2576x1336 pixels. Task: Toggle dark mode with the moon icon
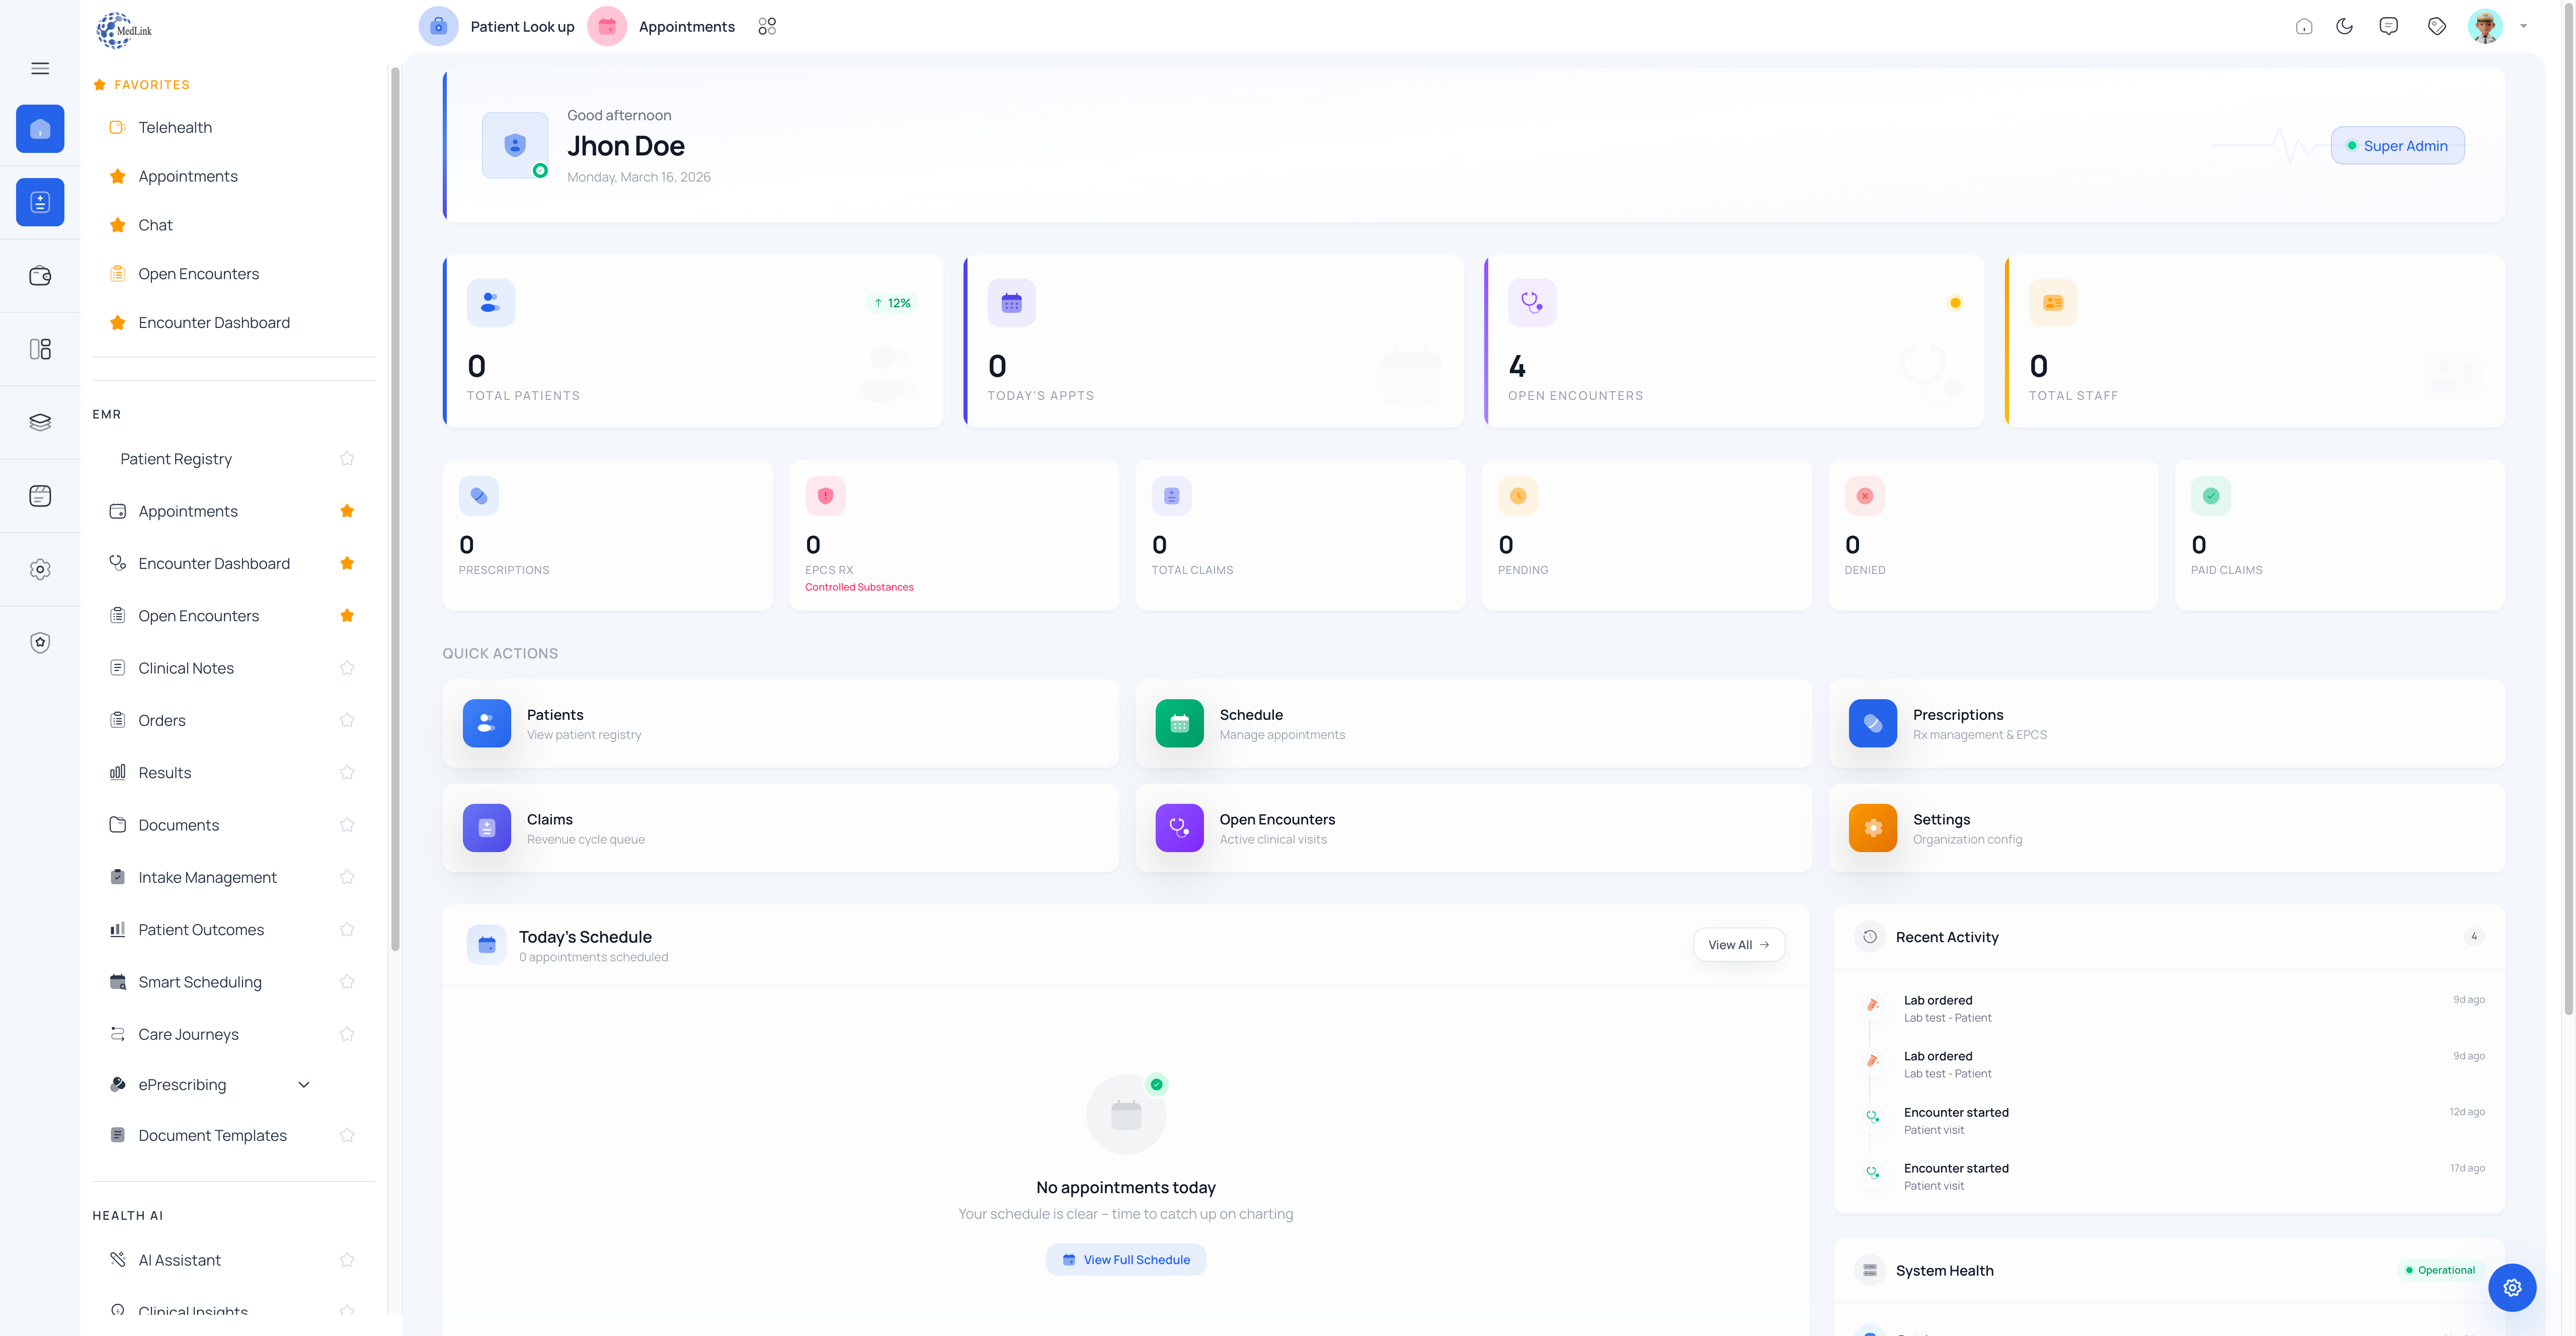(2345, 26)
